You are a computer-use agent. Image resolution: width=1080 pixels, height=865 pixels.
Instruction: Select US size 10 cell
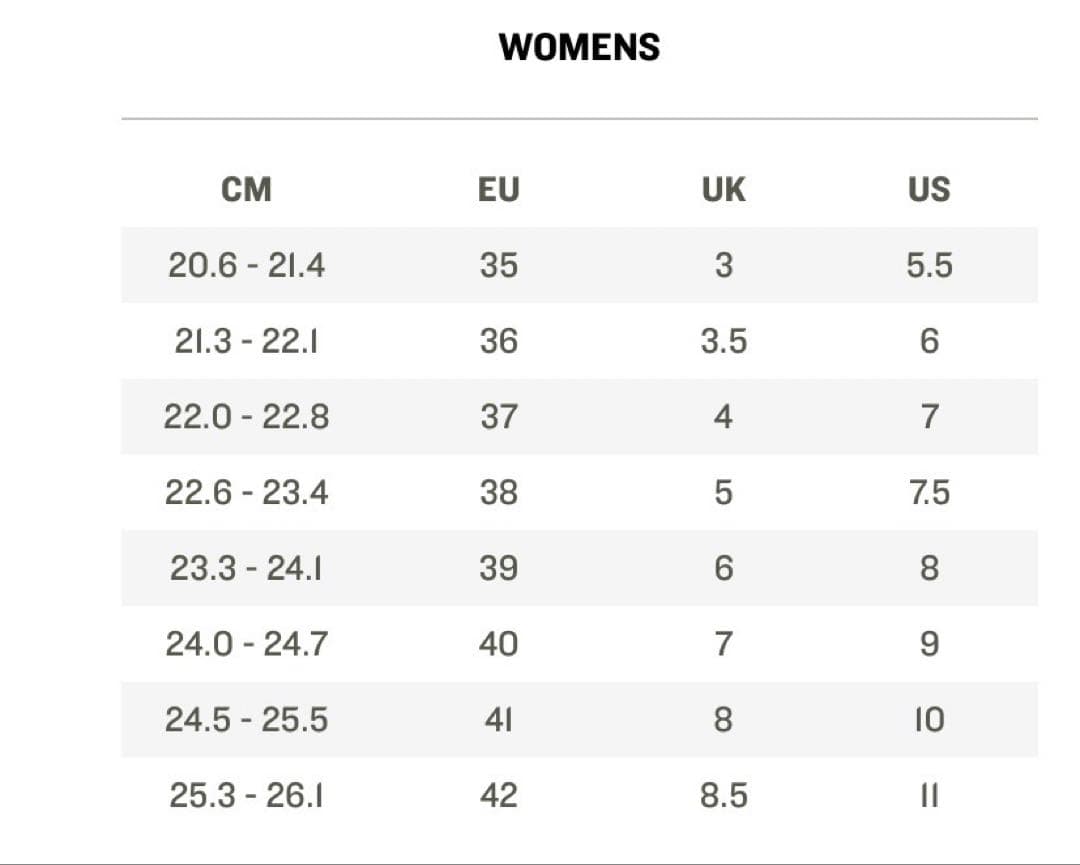tap(929, 719)
